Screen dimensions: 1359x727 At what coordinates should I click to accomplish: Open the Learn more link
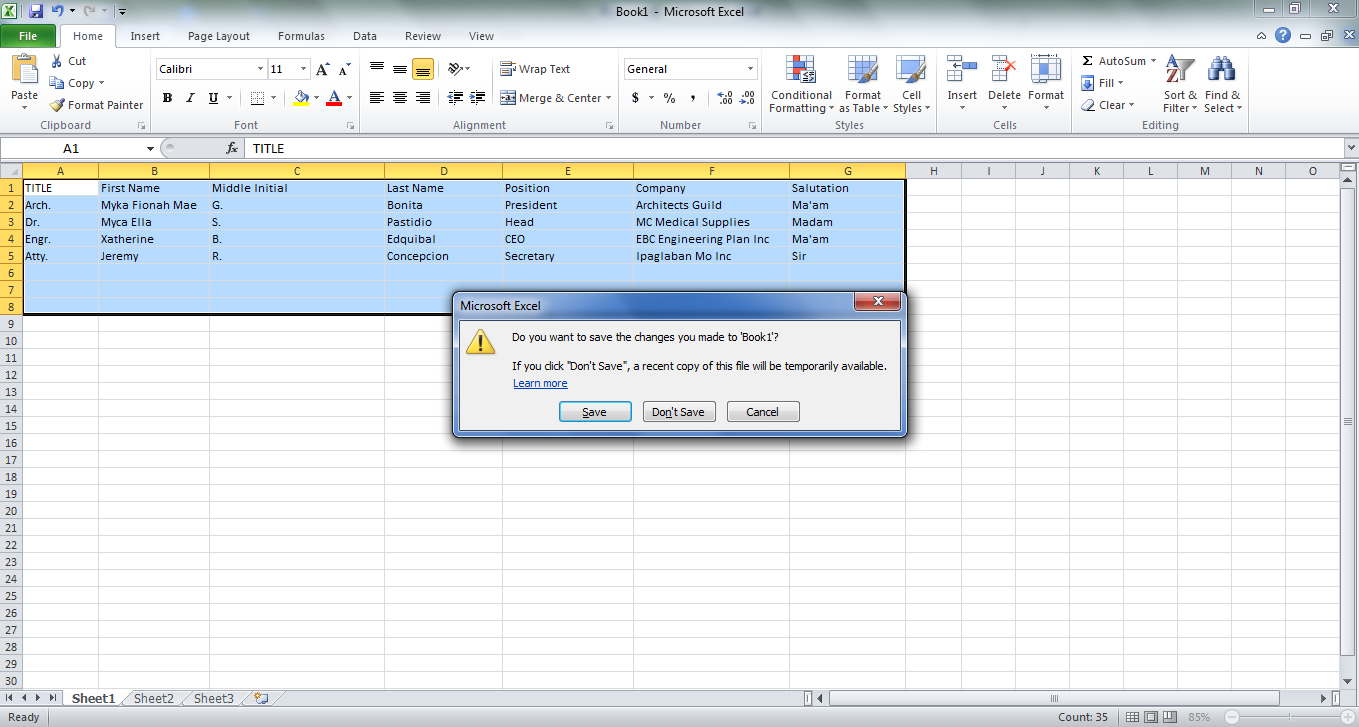tap(540, 383)
